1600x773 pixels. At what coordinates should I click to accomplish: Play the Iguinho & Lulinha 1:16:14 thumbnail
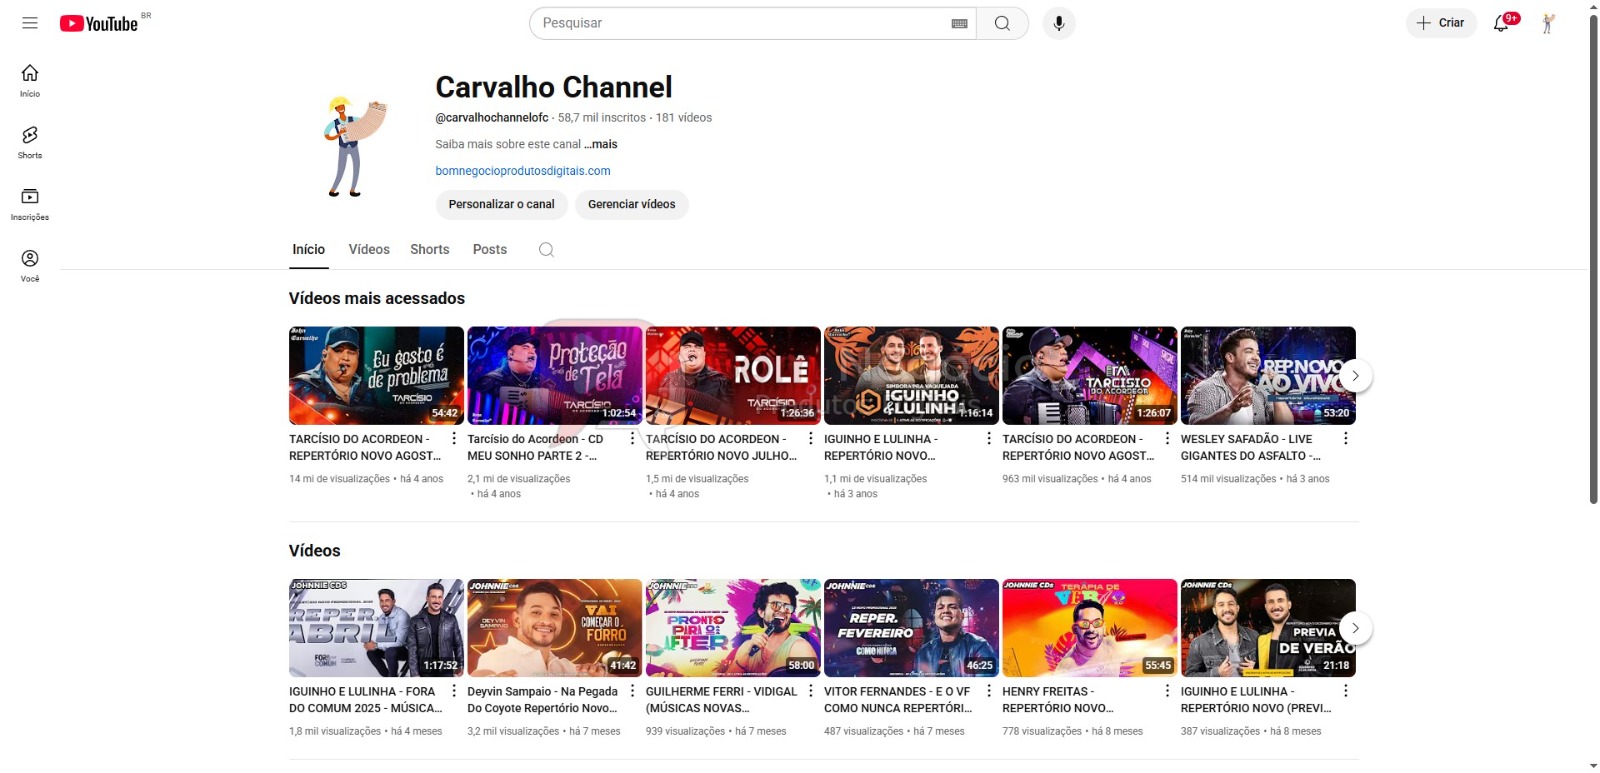tap(911, 376)
